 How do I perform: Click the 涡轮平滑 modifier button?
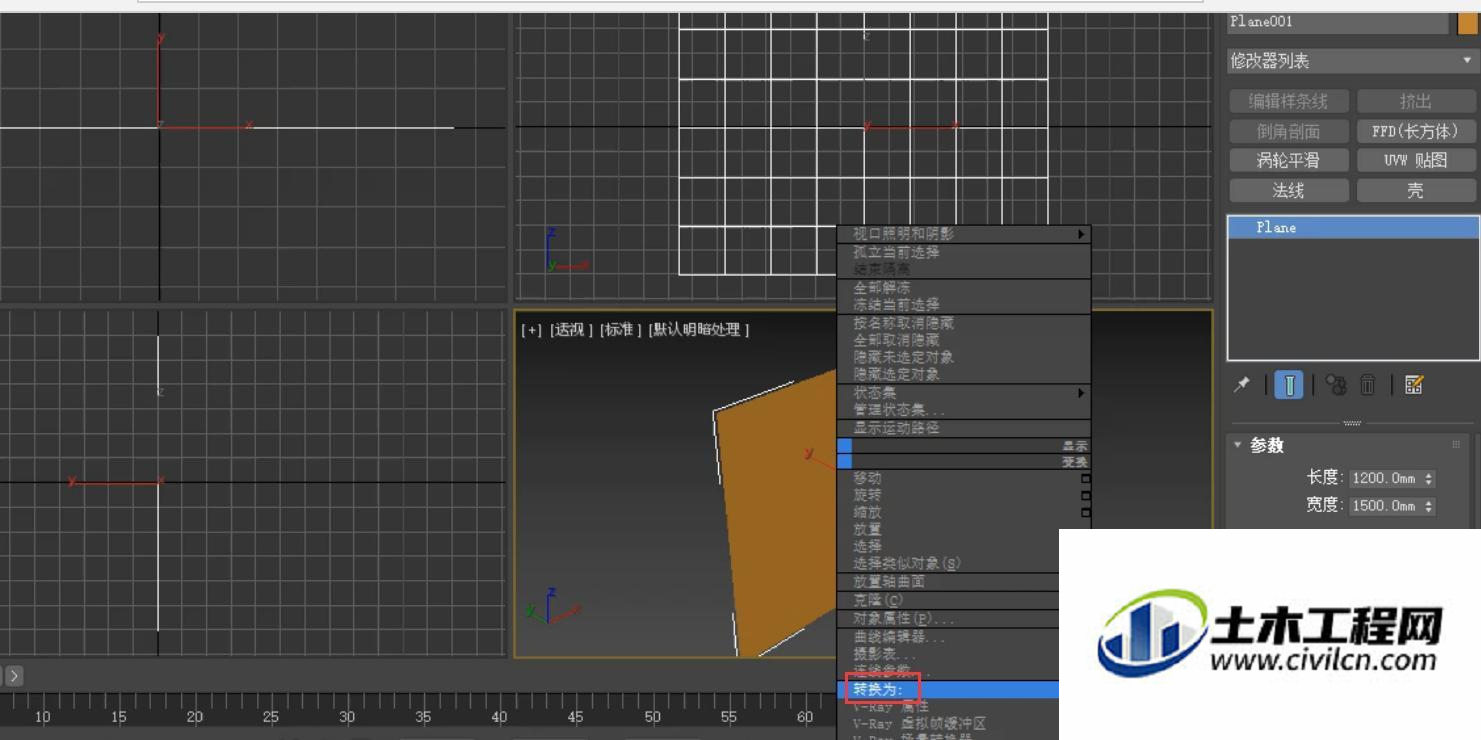click(1289, 161)
